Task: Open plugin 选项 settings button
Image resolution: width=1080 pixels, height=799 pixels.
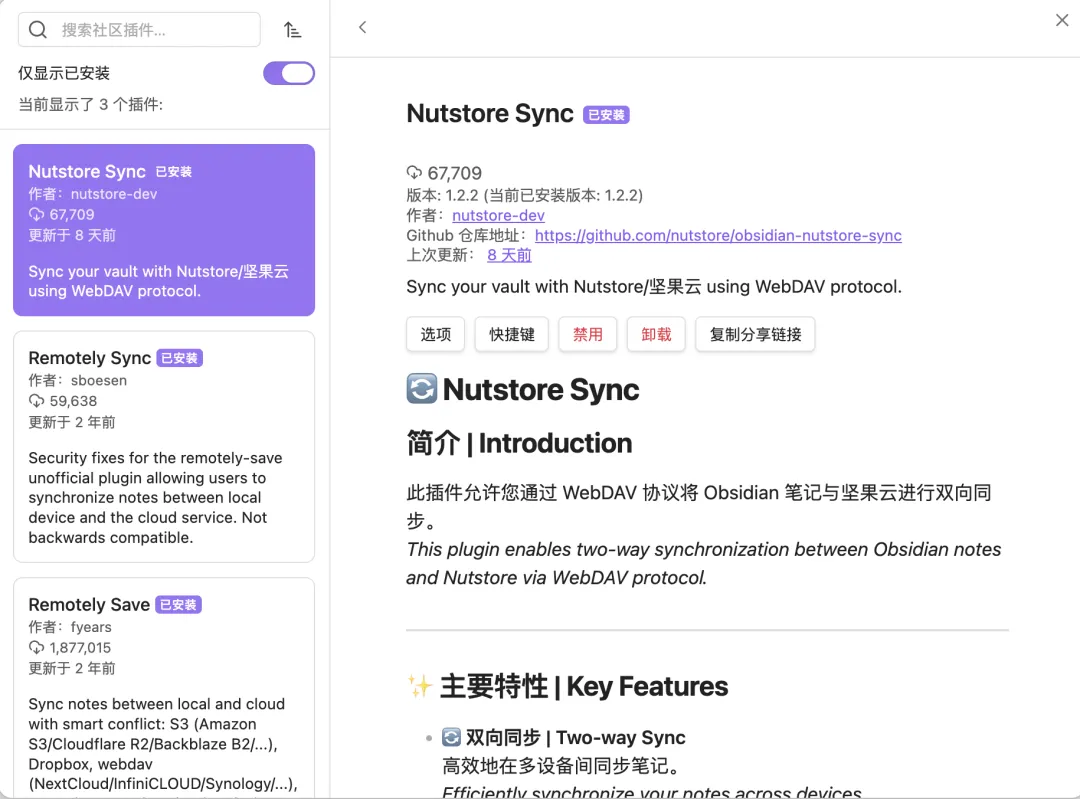Action: click(x=435, y=335)
